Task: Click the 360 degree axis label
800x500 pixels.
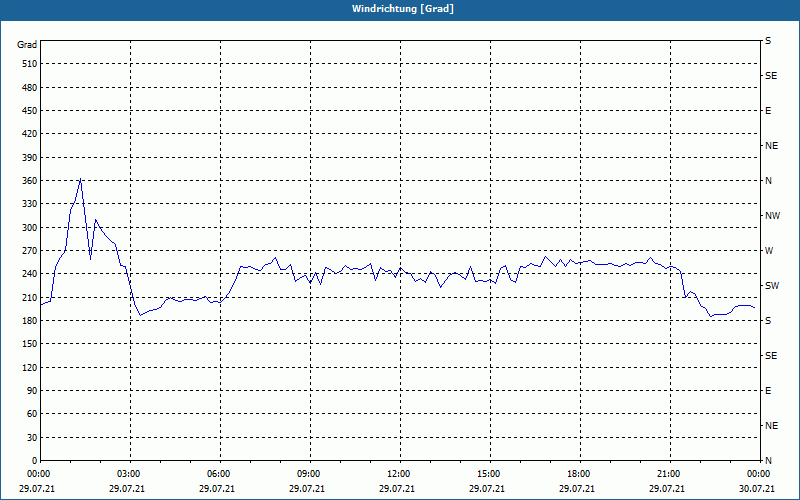Action: pos(30,181)
